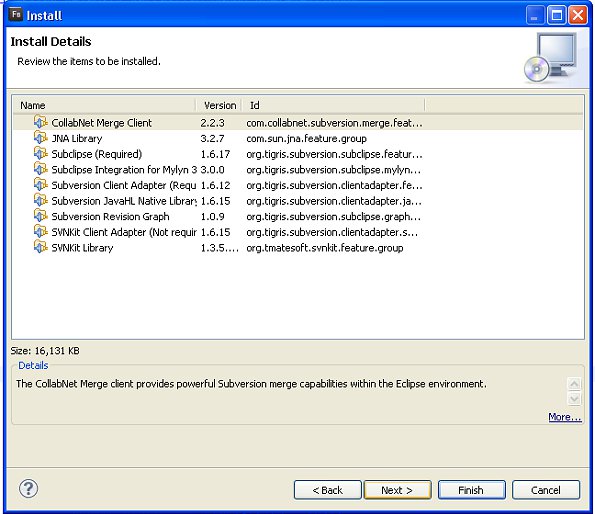Click the Subversion Client Adapter feature icon

pyautogui.click(x=40, y=185)
